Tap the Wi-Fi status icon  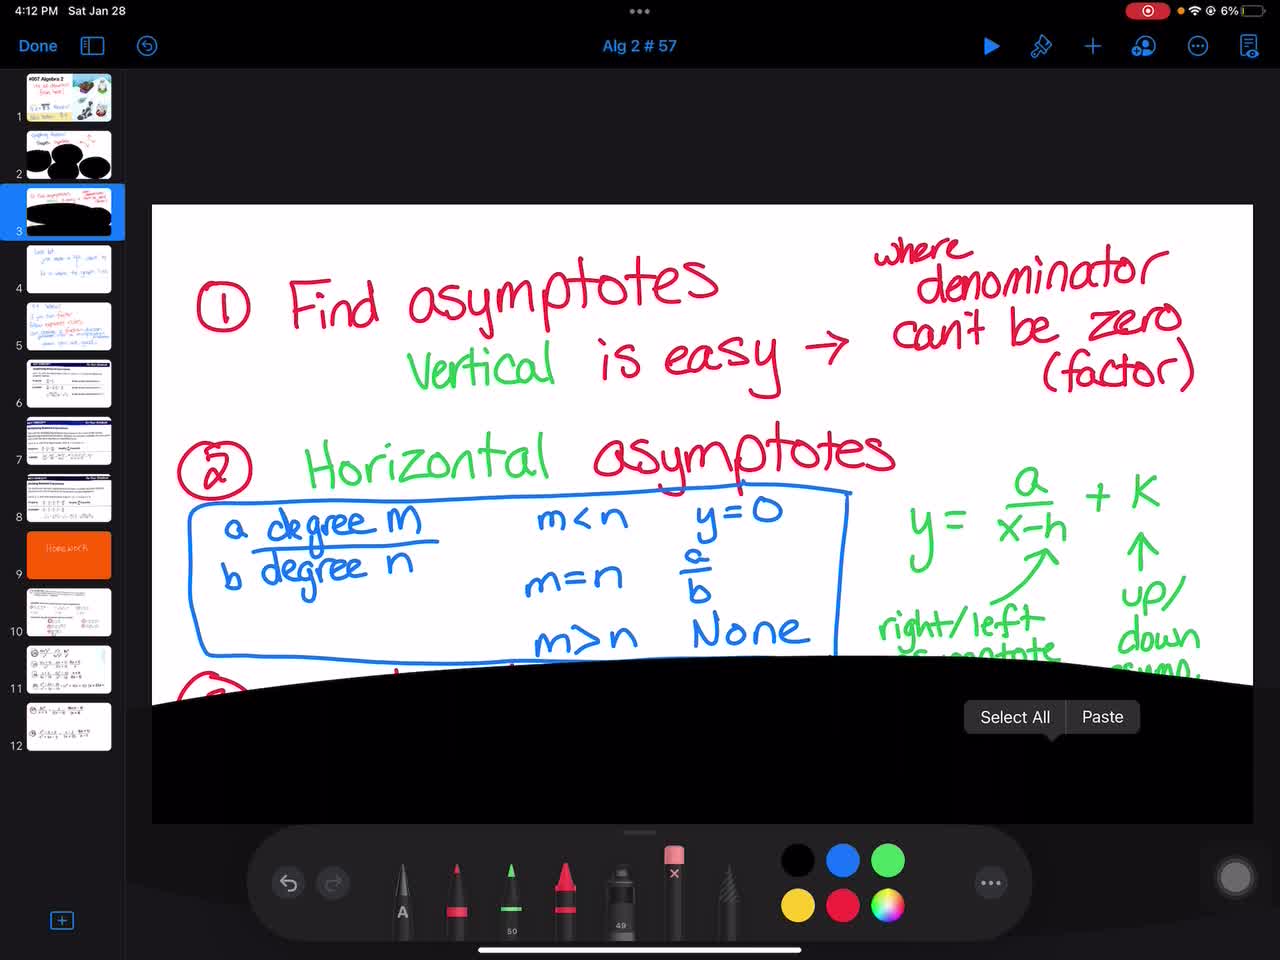[x=1195, y=11]
